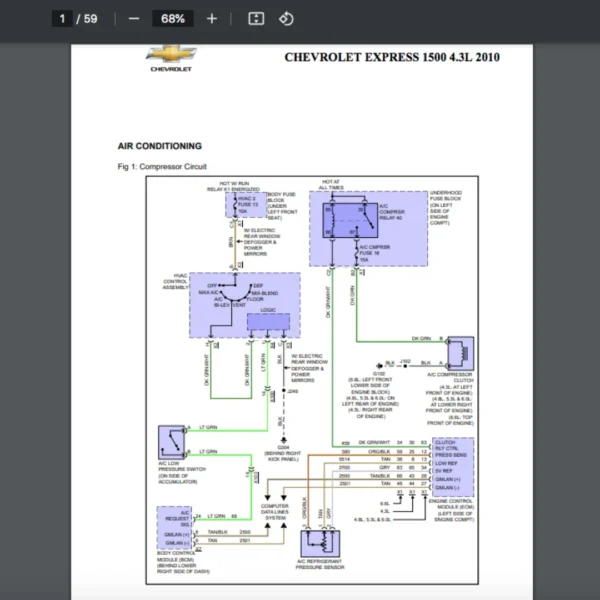Rotate the document counterclockwise
The image size is (600, 600).
286,18
